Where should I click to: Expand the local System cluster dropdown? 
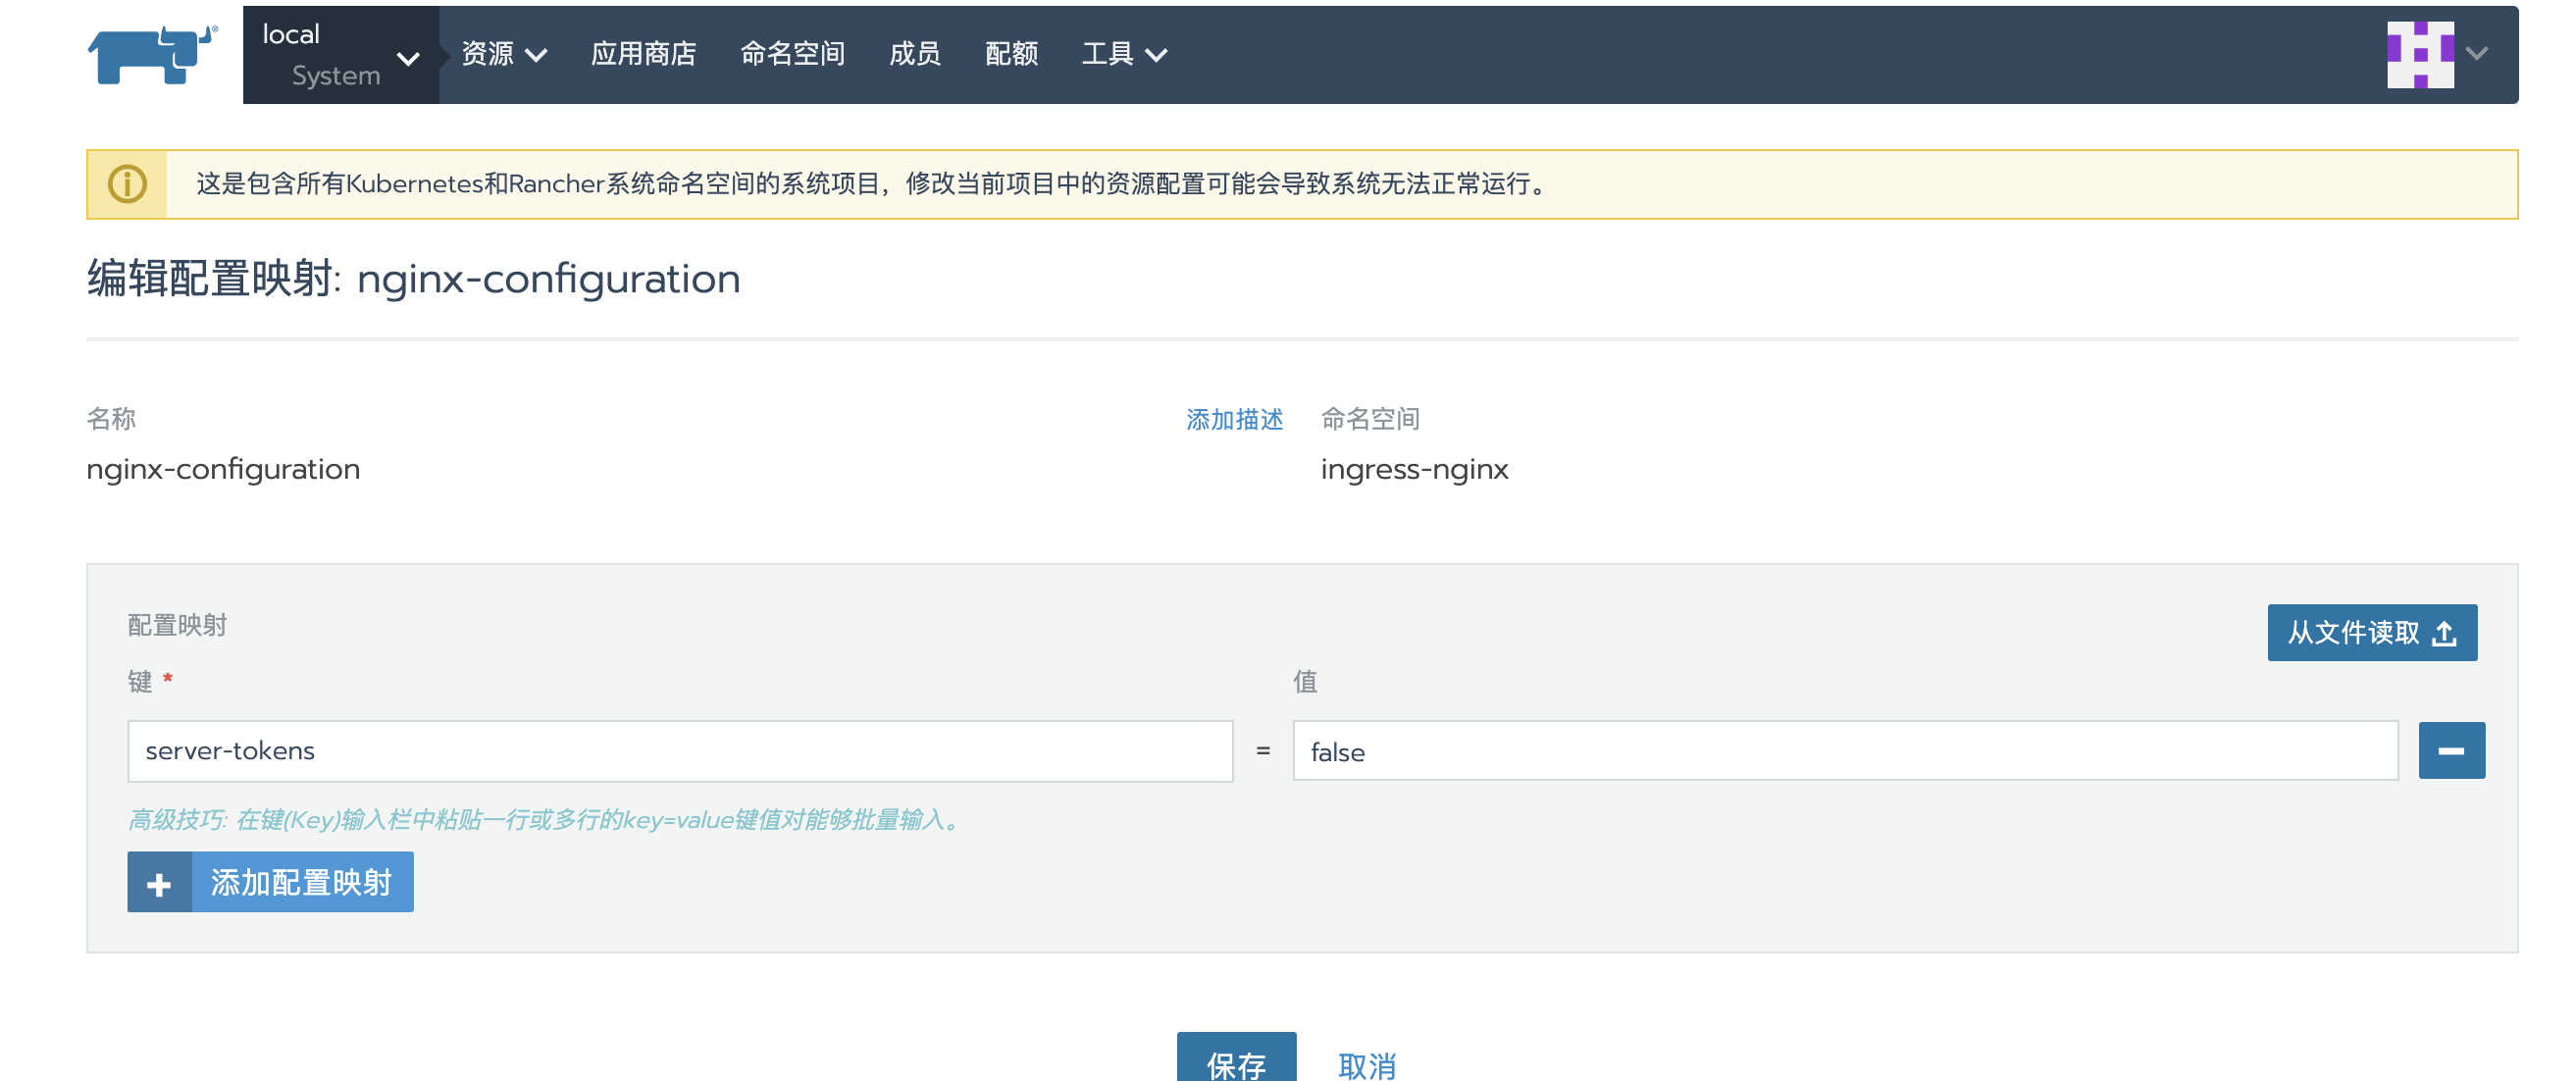point(340,55)
